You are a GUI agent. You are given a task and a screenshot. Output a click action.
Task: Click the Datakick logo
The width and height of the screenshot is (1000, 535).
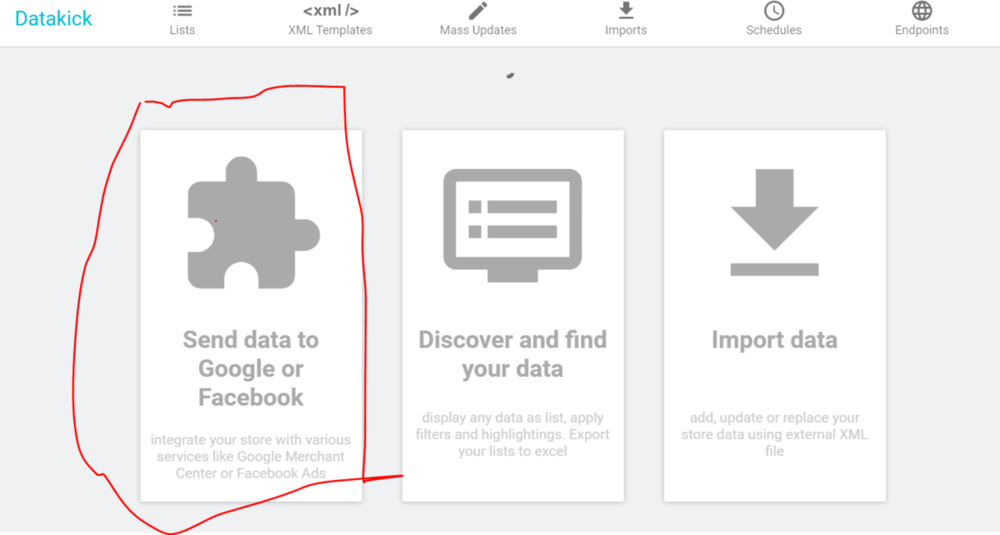[54, 19]
